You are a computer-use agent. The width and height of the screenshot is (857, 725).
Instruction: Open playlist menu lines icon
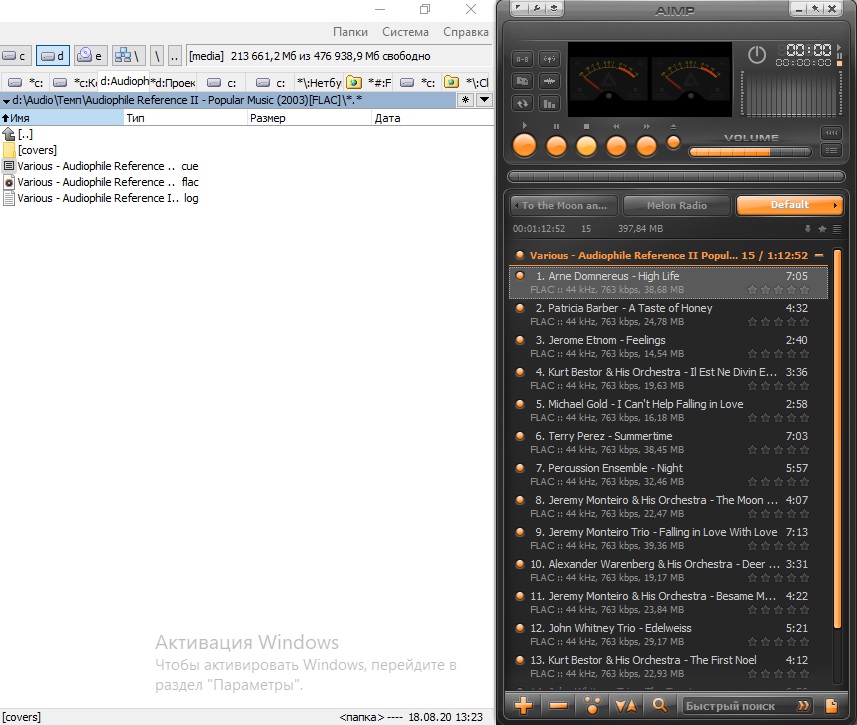[x=837, y=229]
